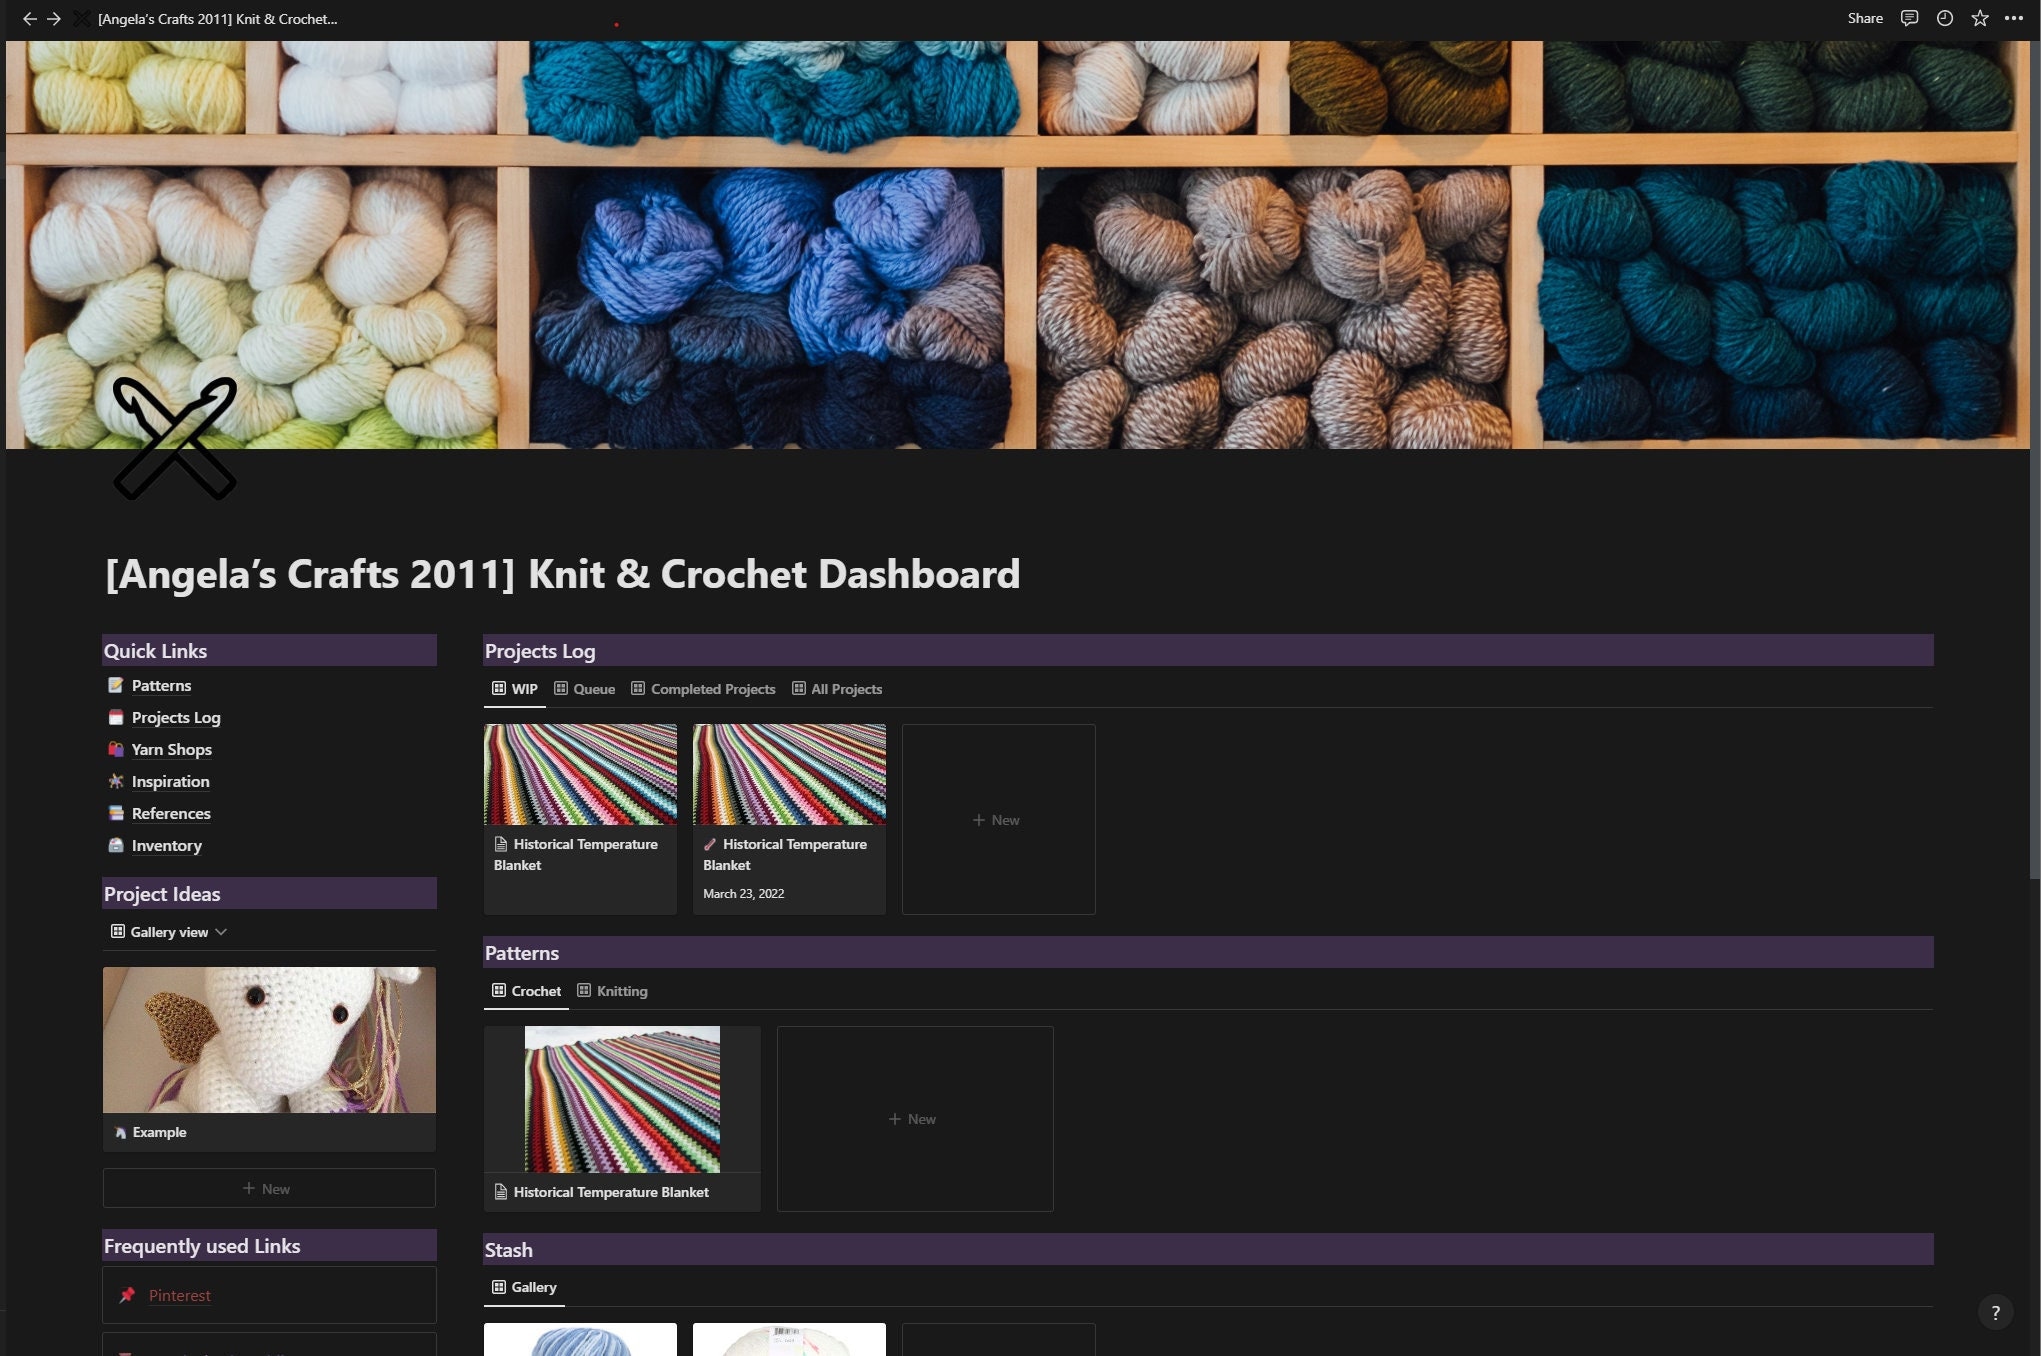Click the Share button
This screenshot has height=1356, width=2041.
(x=1865, y=17)
